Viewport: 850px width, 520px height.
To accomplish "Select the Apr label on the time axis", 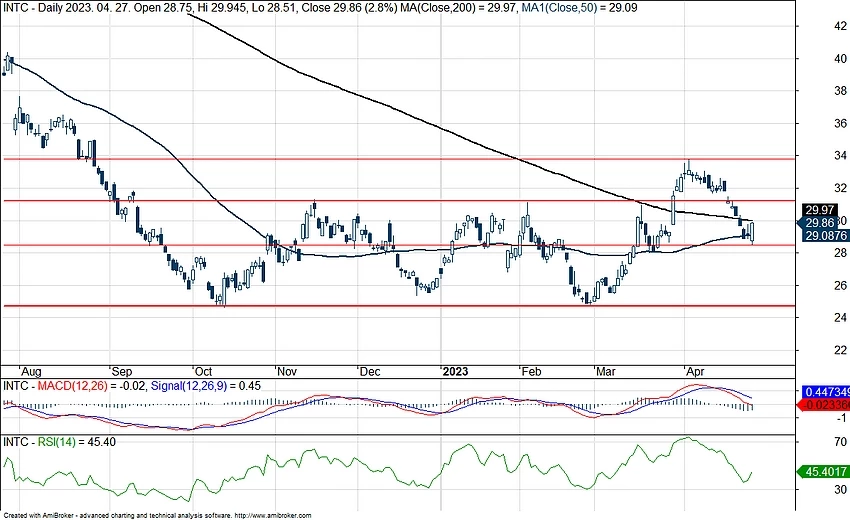I will tap(695, 372).
